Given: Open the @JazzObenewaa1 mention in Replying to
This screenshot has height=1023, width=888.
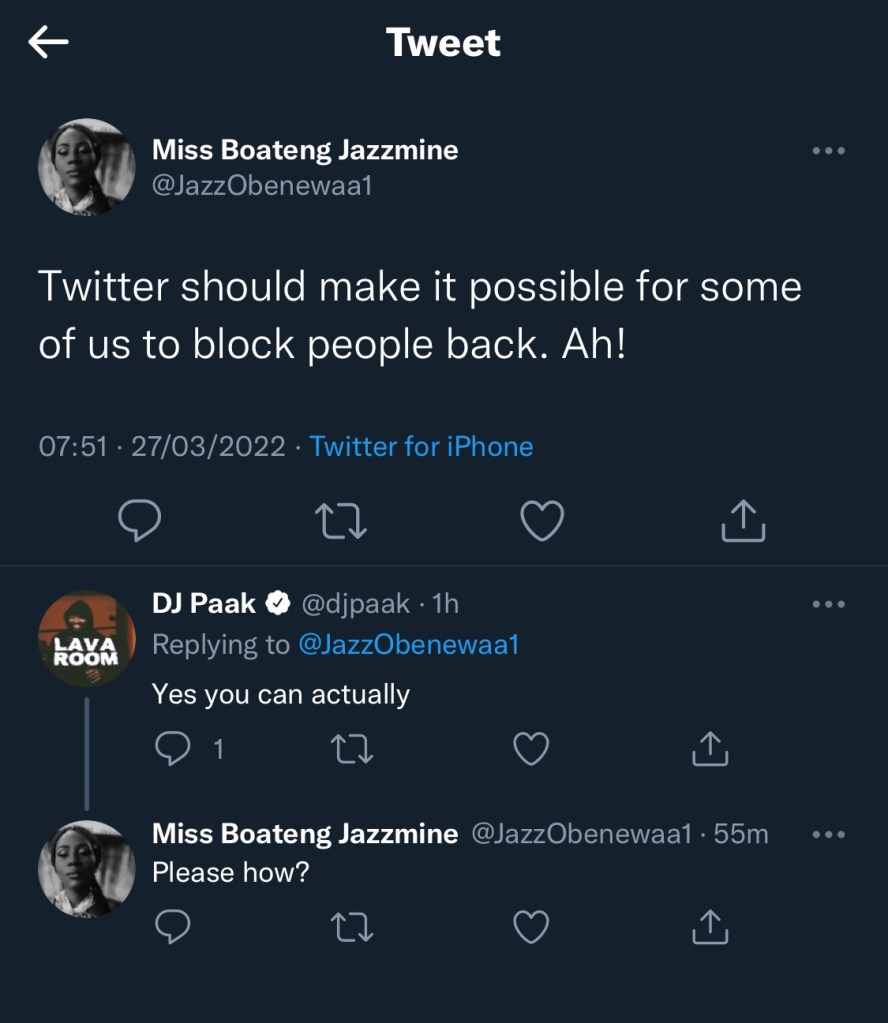Looking at the screenshot, I should 408,645.
